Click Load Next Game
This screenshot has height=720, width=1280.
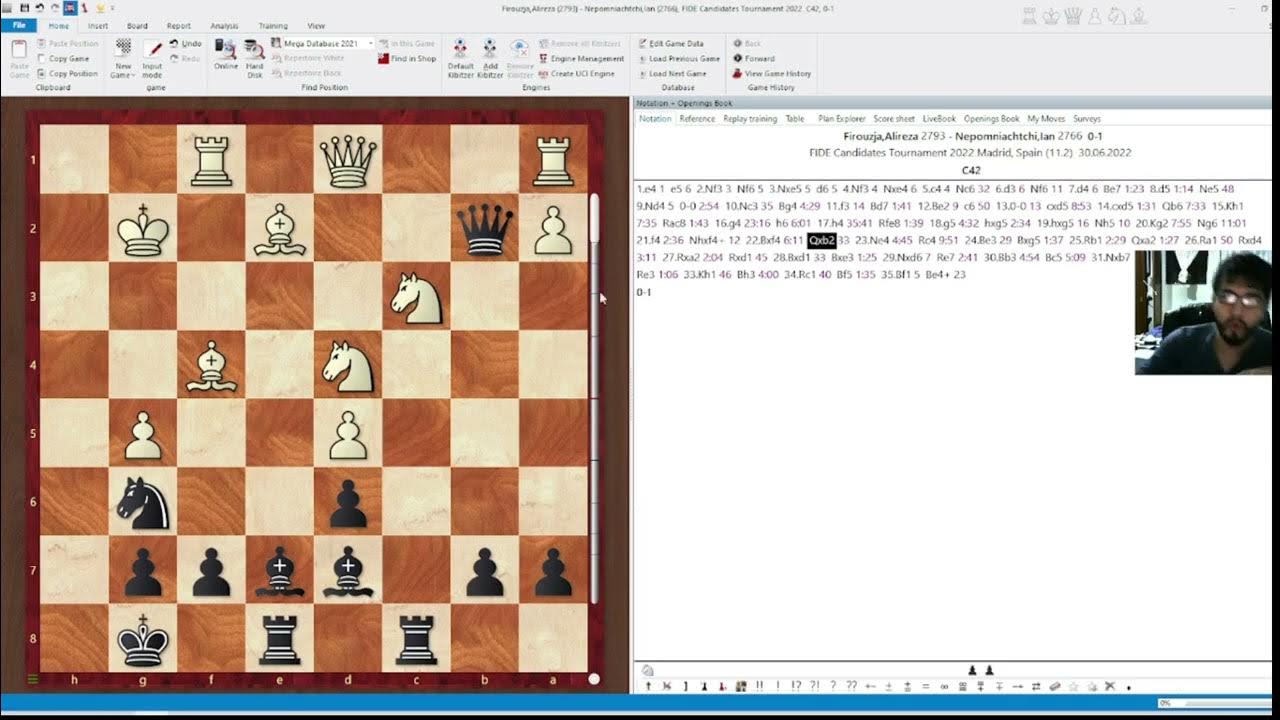pos(671,74)
